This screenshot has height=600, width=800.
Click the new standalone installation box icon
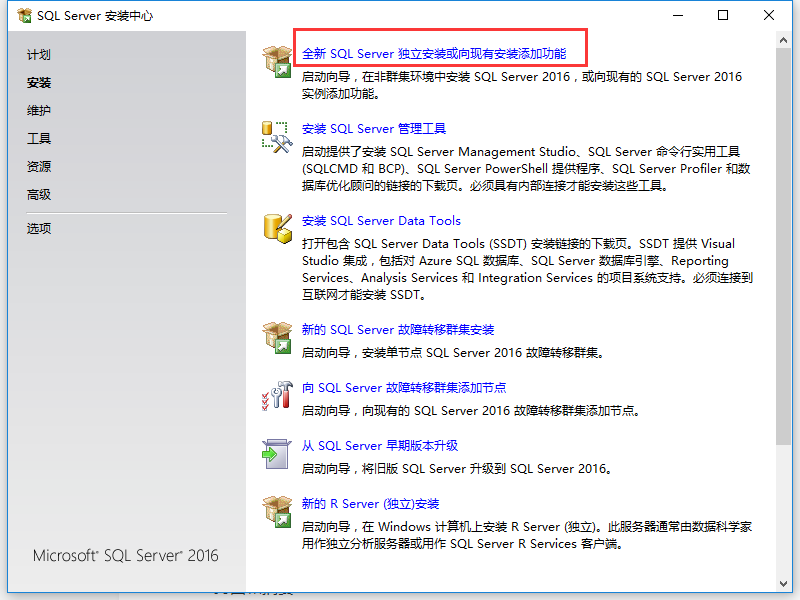[277, 61]
